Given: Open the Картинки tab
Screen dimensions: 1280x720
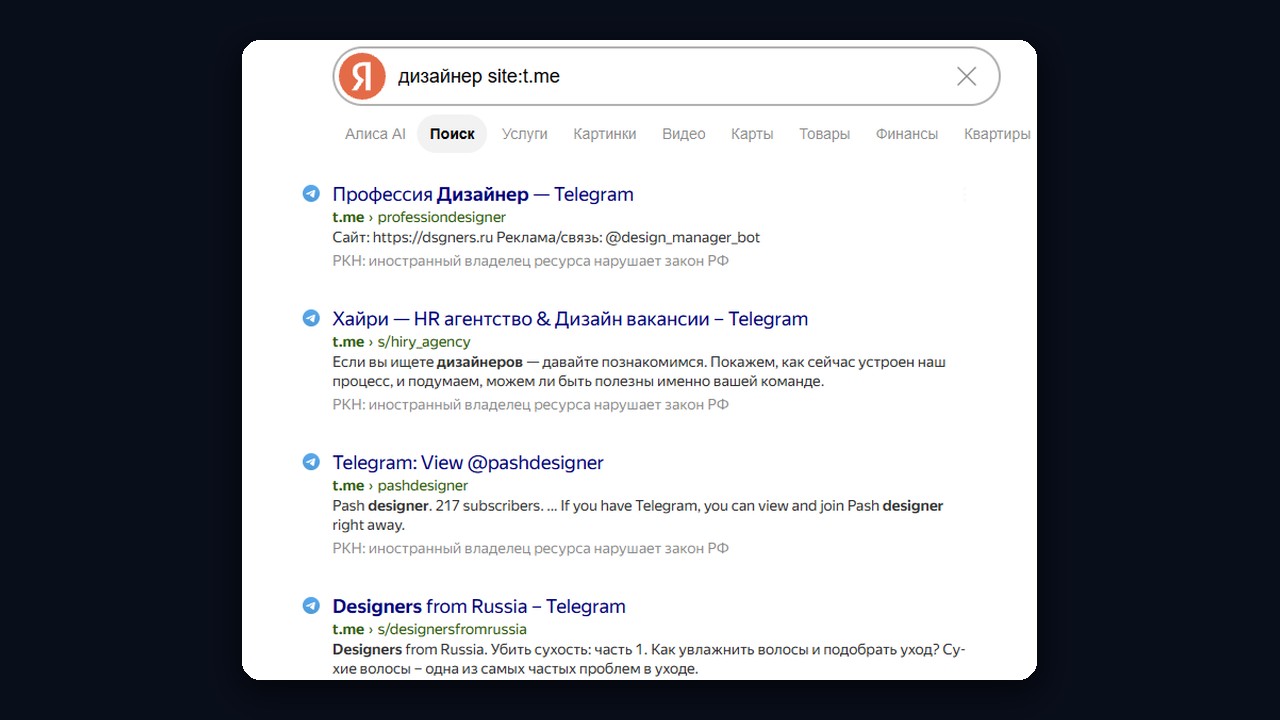Looking at the screenshot, I should pyautogui.click(x=605, y=134).
